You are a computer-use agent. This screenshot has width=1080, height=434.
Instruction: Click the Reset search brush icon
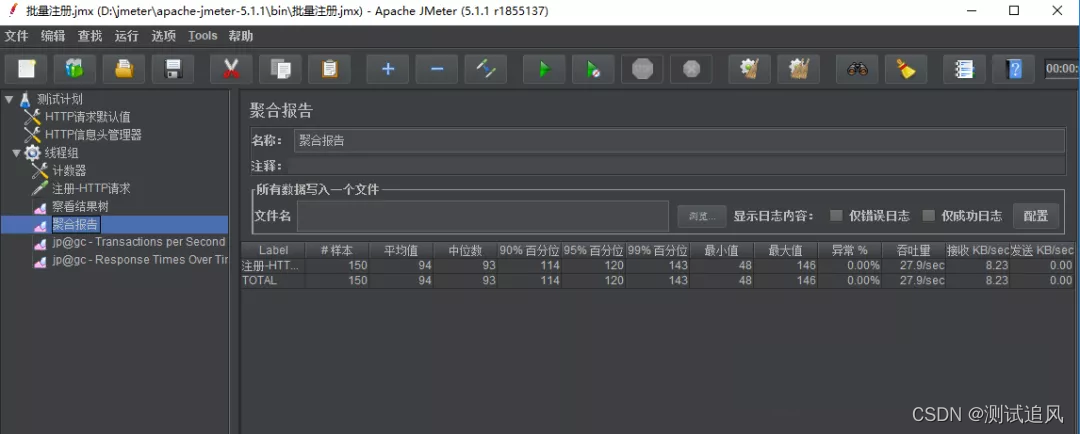pos(906,69)
